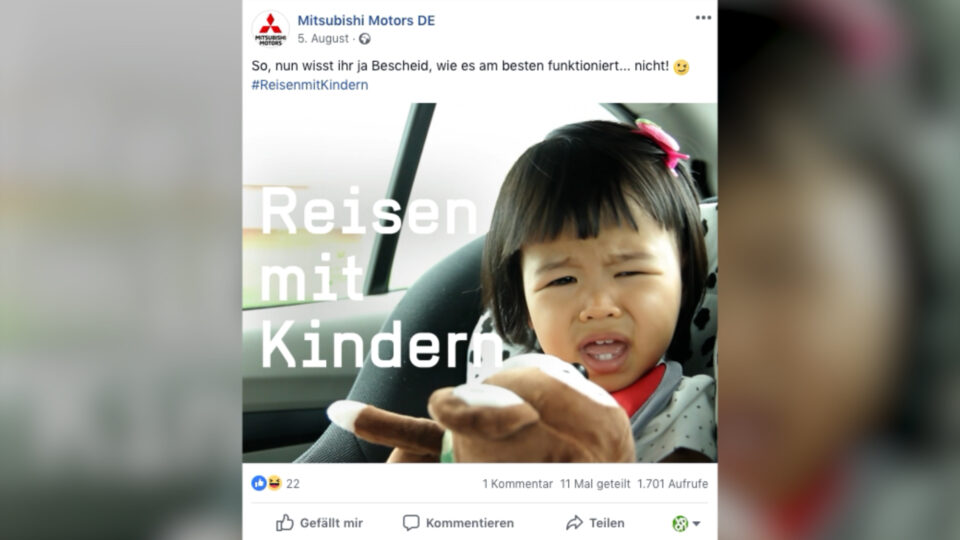Screen dimensions: 960x540
Task: Open the 5. August post date
Action: [323, 39]
